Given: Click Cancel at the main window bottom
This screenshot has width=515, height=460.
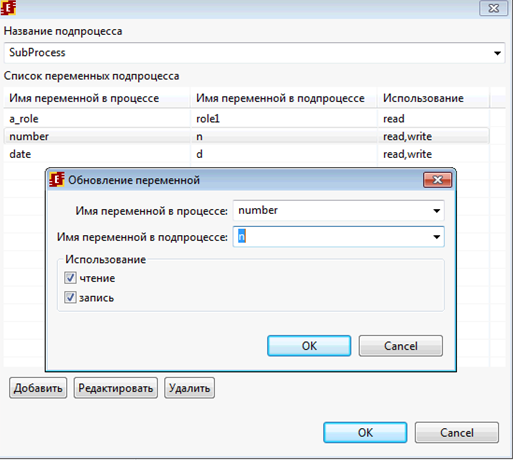Looking at the screenshot, I should coord(457,433).
